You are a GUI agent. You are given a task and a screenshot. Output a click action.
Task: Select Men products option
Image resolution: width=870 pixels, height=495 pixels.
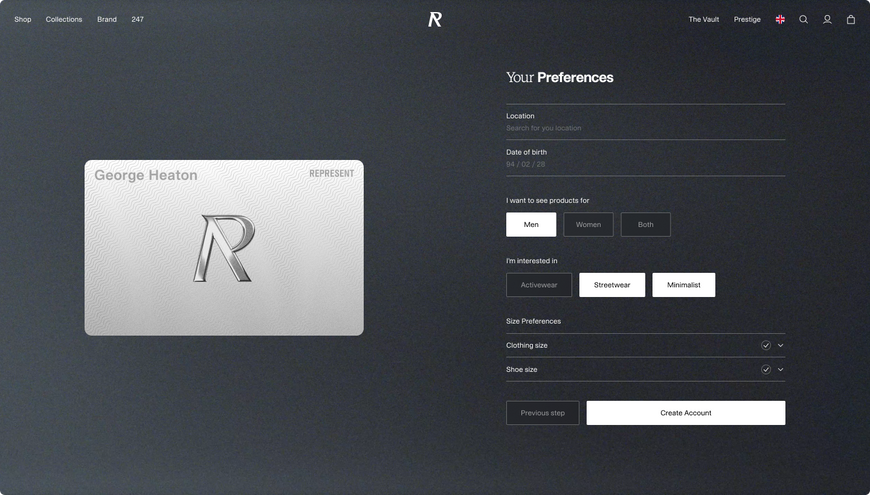click(531, 225)
